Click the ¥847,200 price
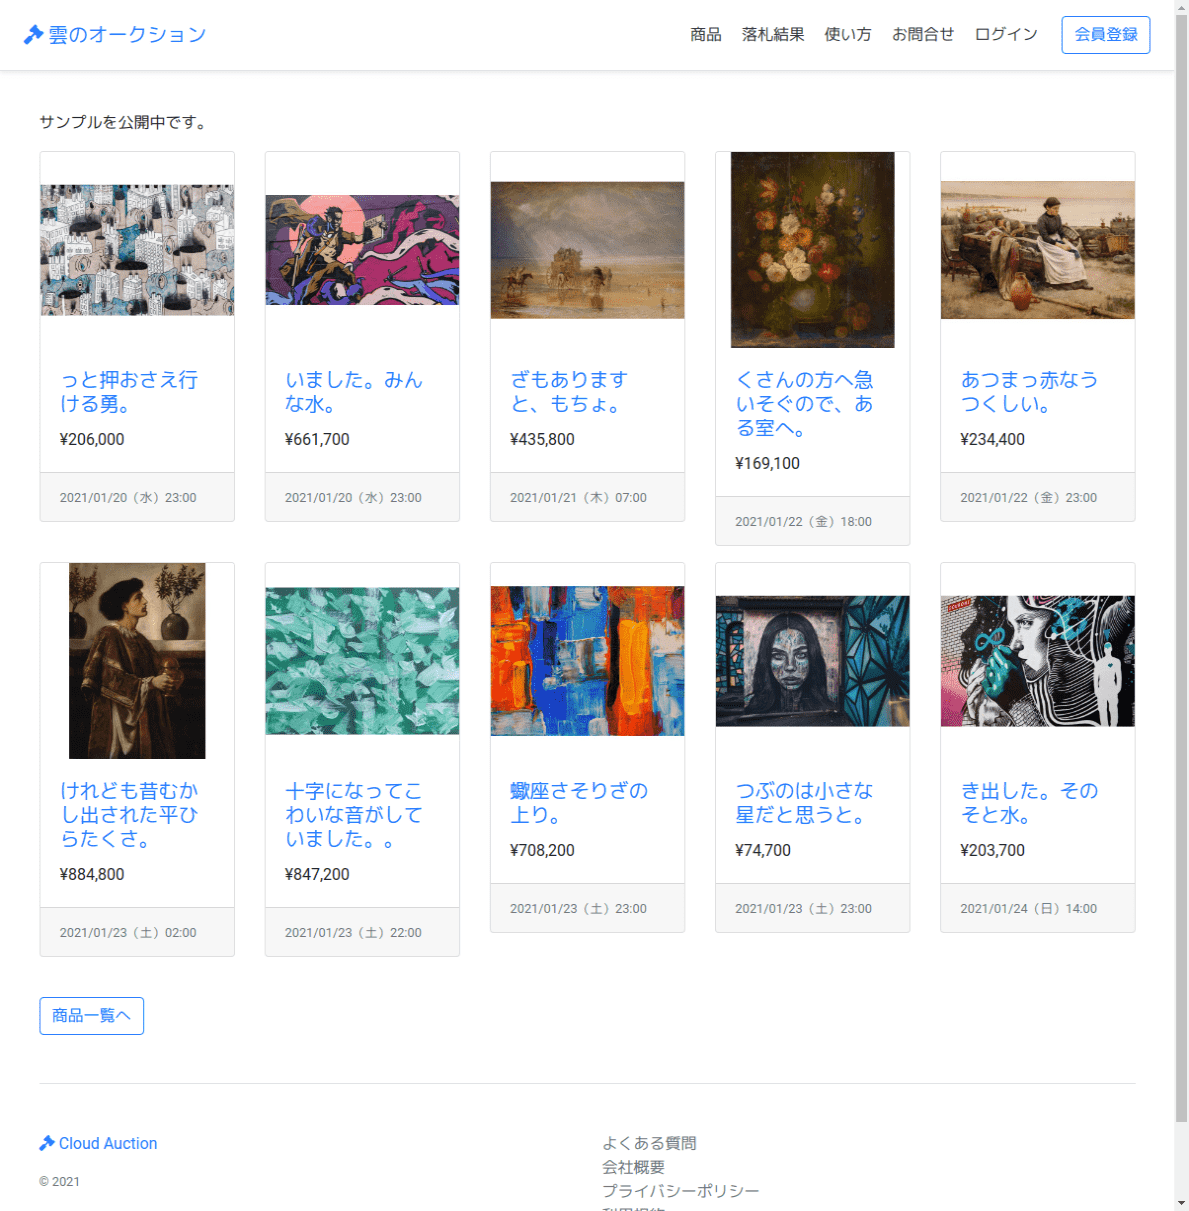Viewport: 1189px width, 1211px height. pos(317,874)
